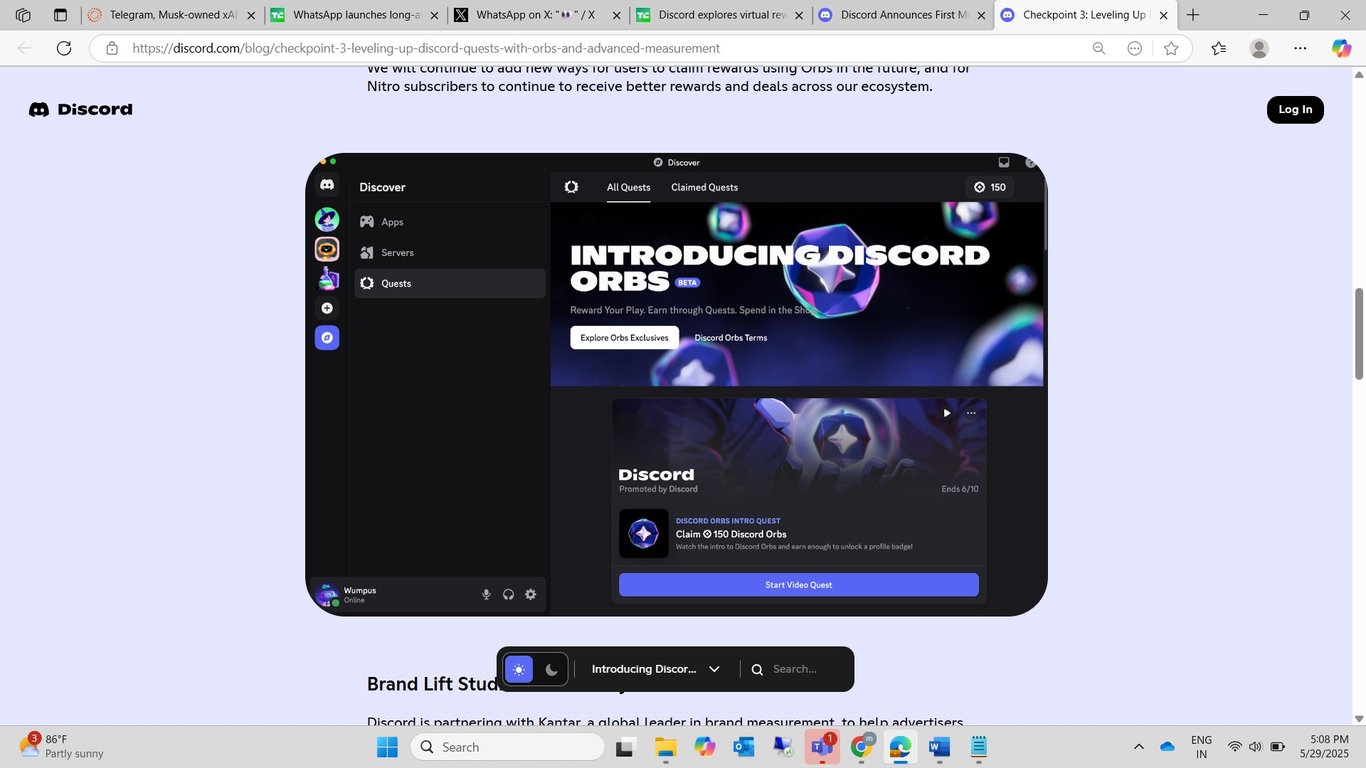The height and width of the screenshot is (768, 1366).
Task: Click the Discord home icon in screenshot
Action: tap(327, 185)
